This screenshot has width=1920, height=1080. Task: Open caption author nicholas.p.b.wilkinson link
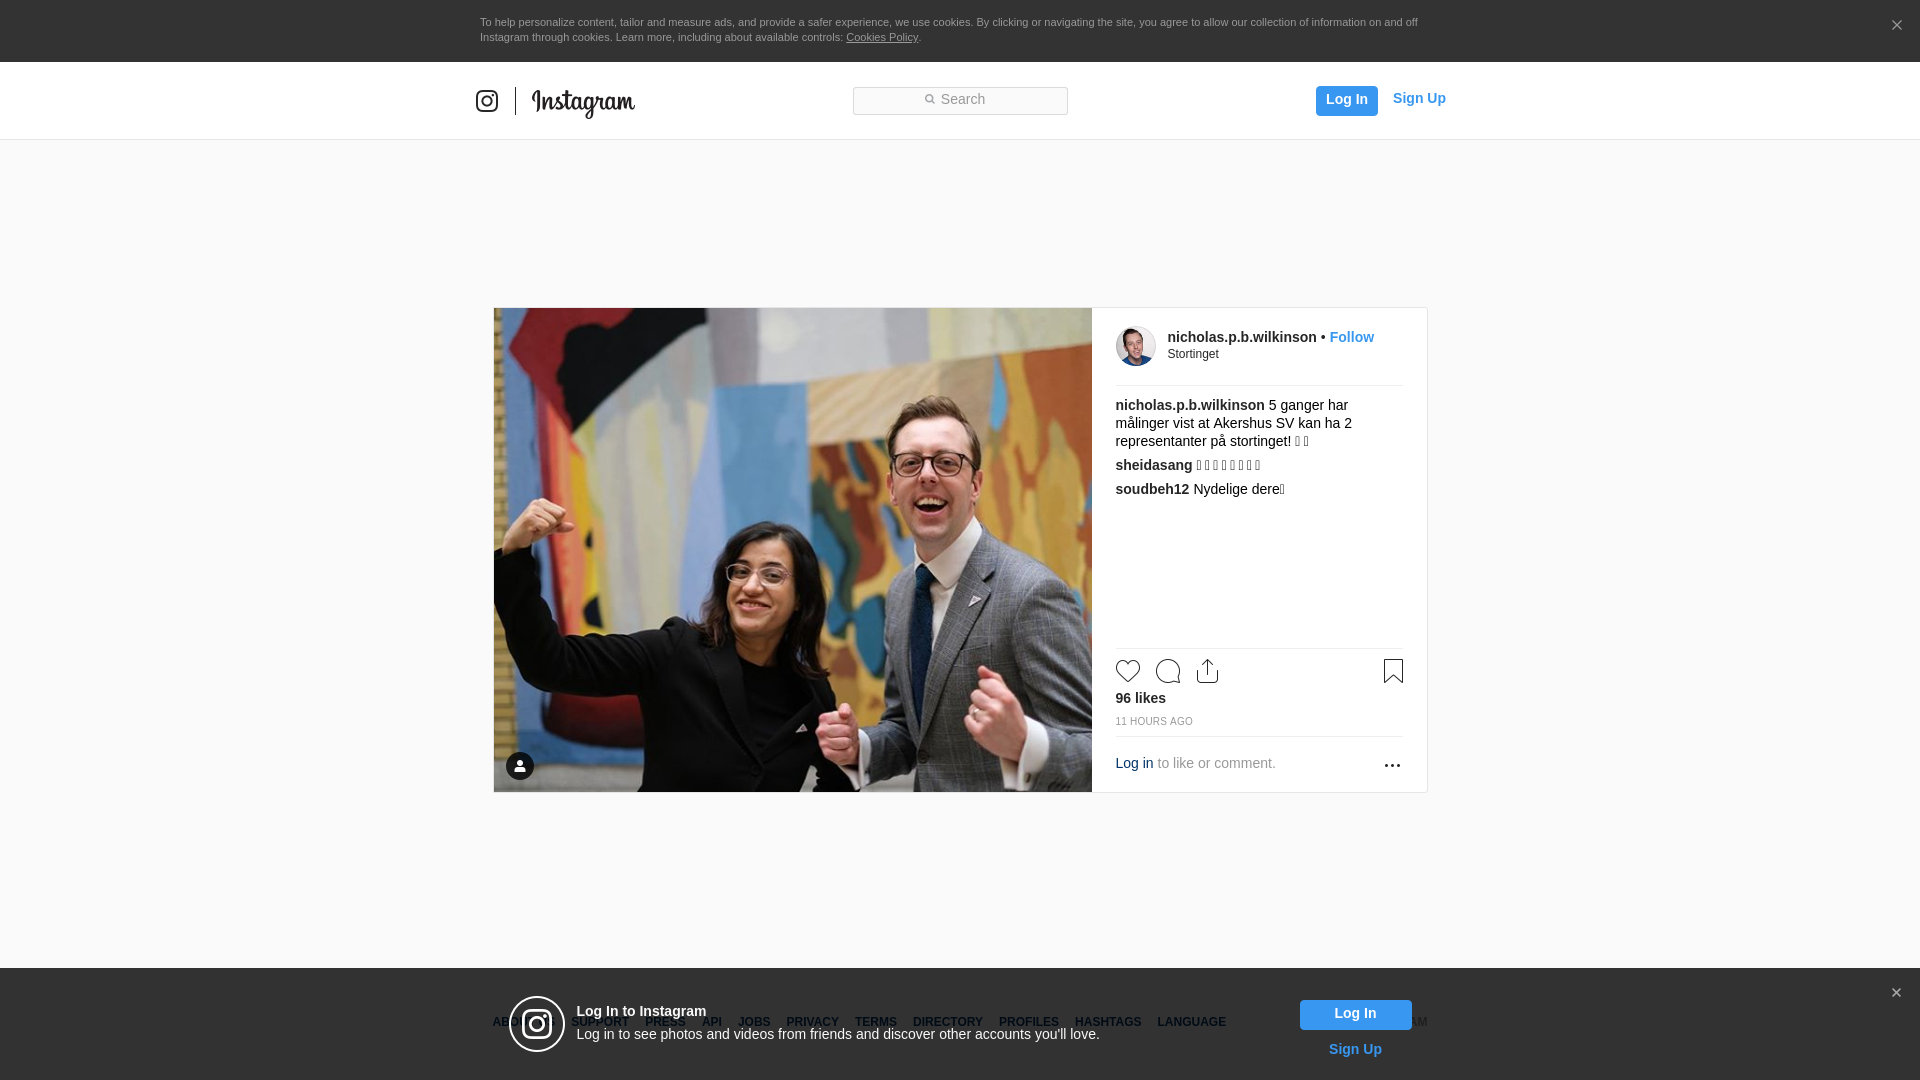1189,405
